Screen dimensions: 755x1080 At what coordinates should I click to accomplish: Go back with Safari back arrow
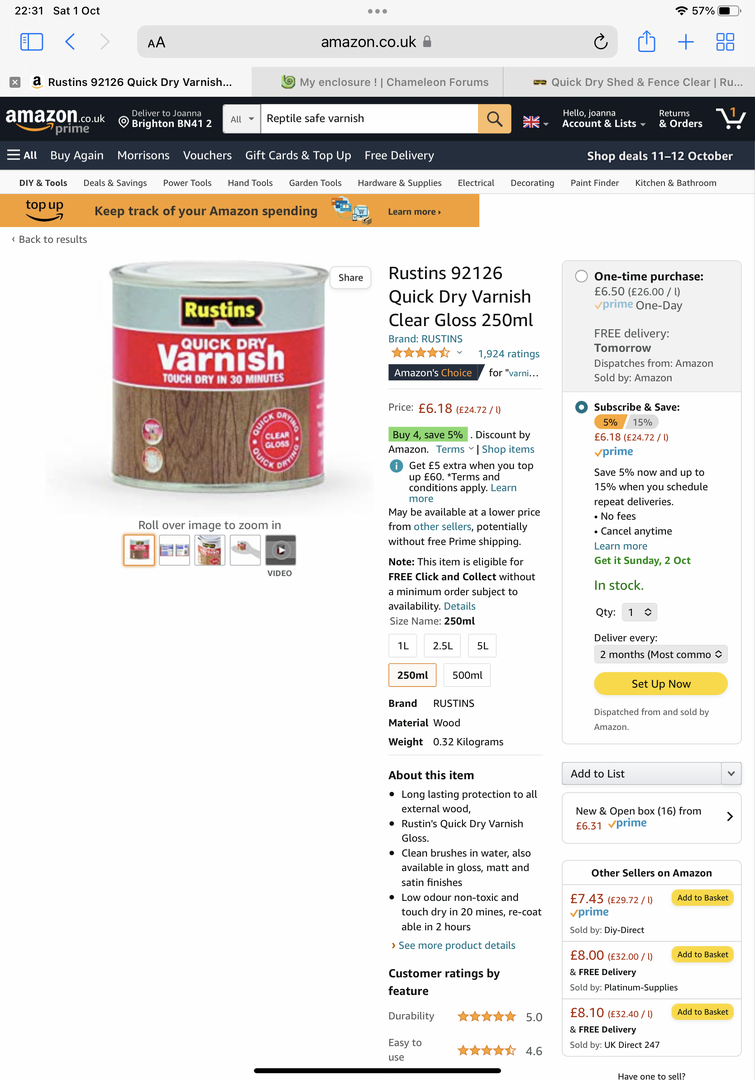click(70, 42)
